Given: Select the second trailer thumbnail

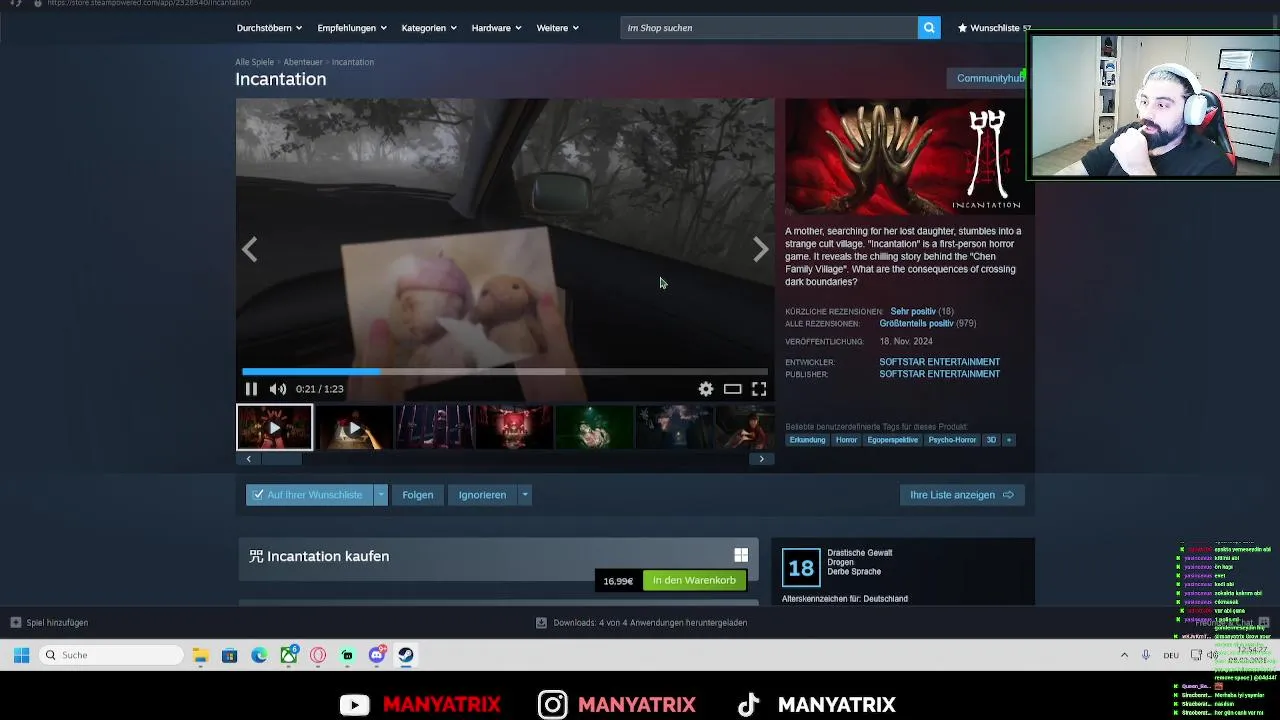Looking at the screenshot, I should [x=354, y=427].
